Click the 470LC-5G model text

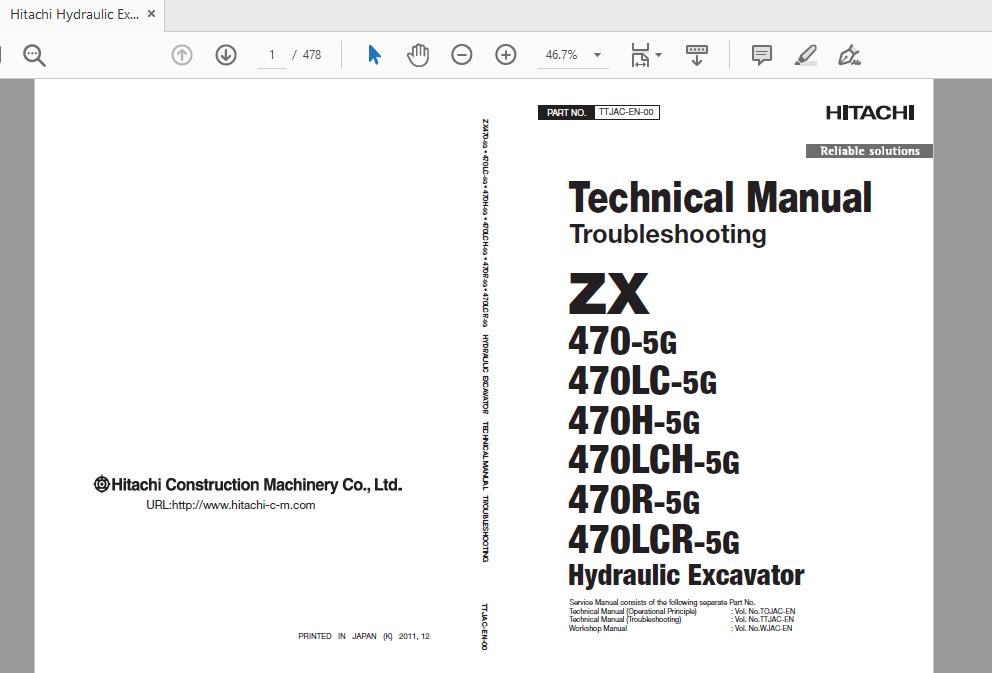coord(642,381)
